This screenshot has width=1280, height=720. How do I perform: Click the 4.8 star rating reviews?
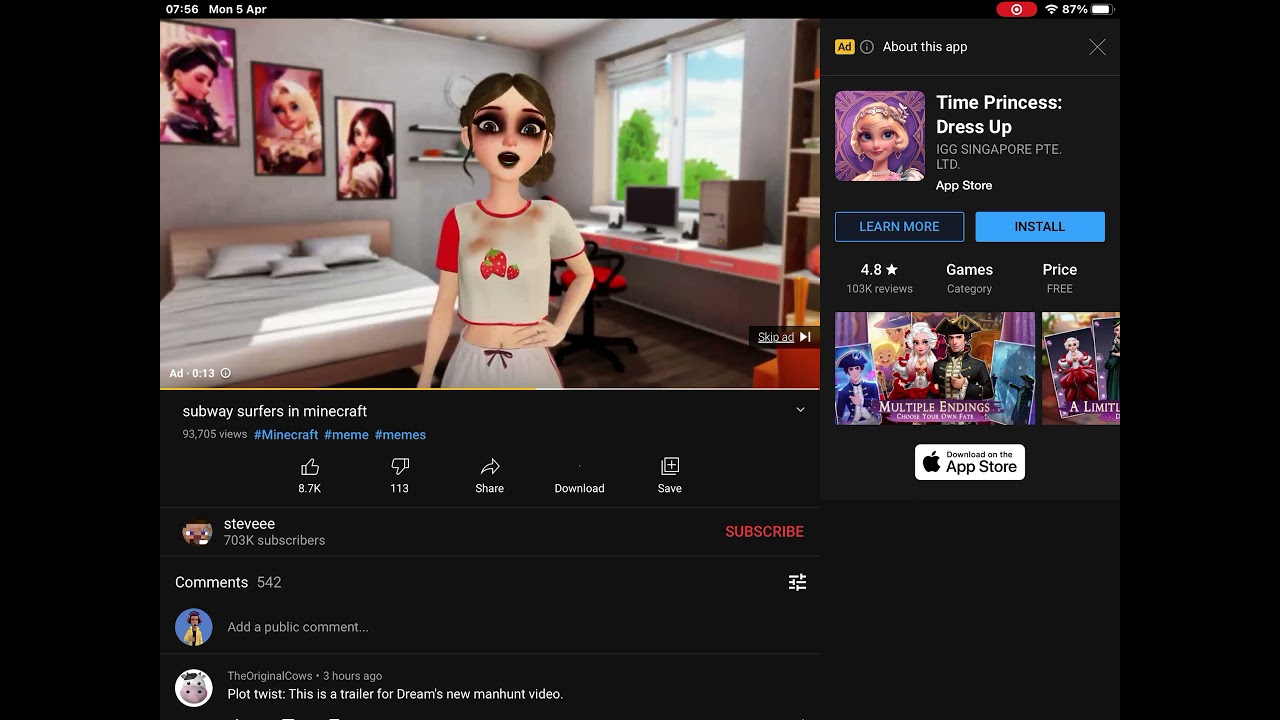point(880,278)
